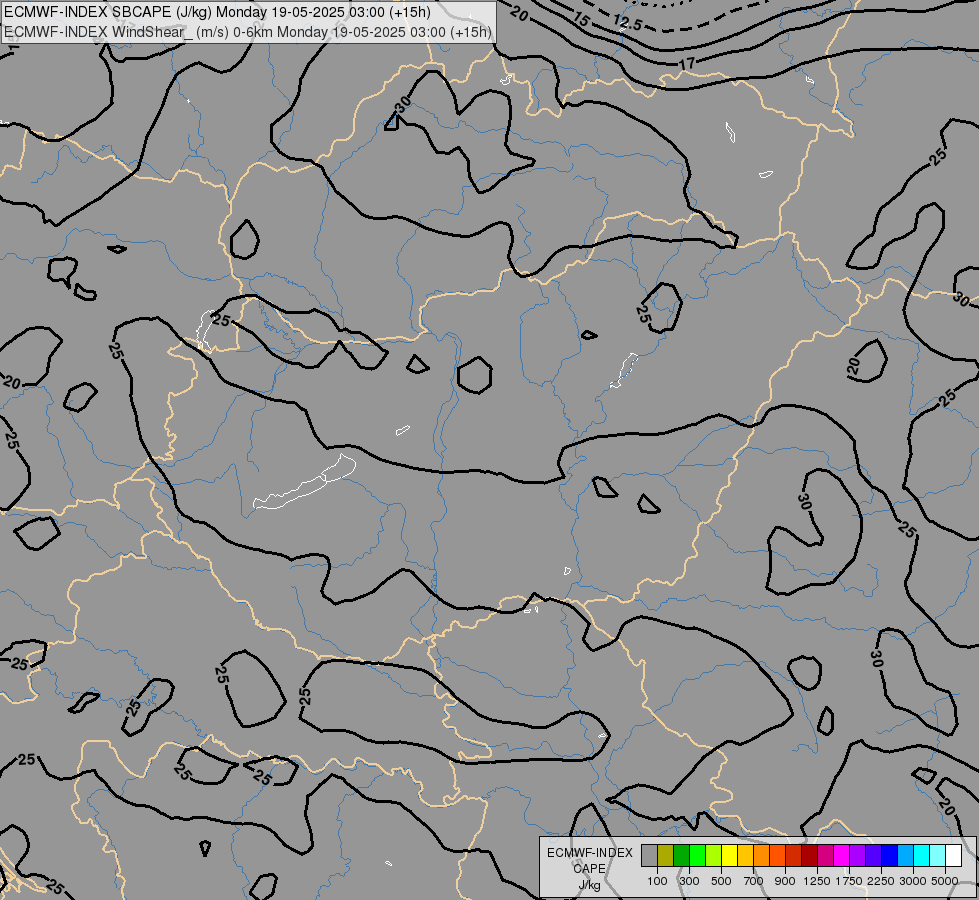Select the olive legend color swatch
Screen dimensions: 979x900
tap(666, 855)
